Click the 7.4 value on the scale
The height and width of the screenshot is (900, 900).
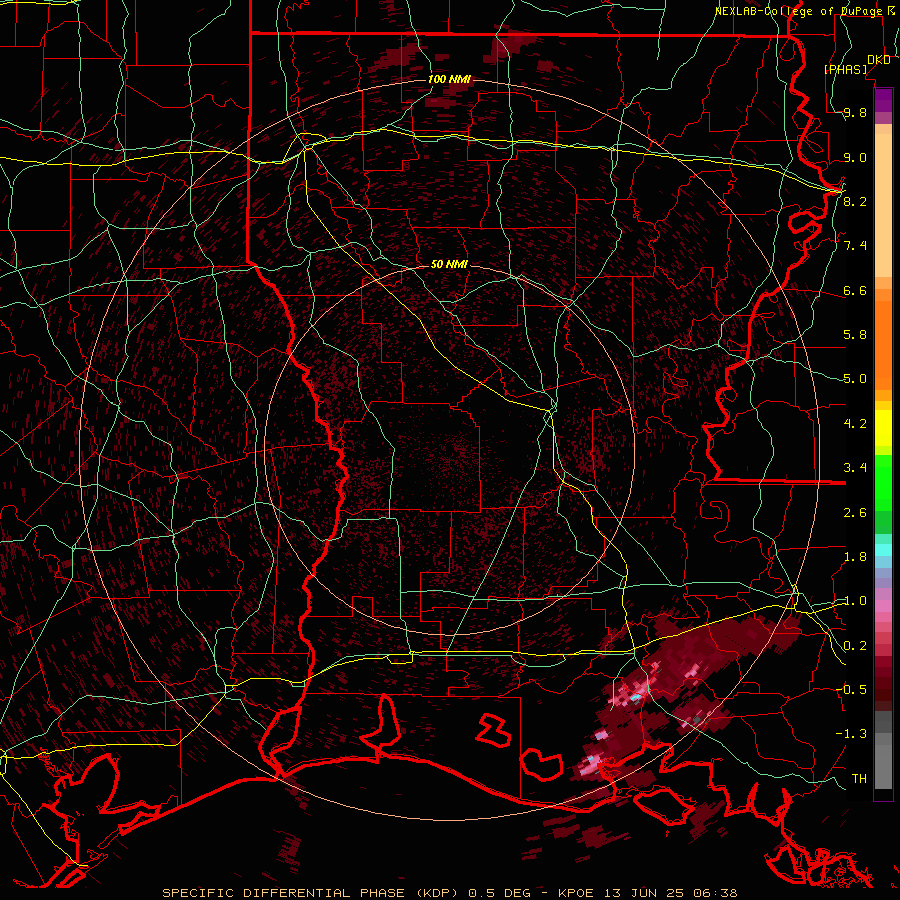855,246
